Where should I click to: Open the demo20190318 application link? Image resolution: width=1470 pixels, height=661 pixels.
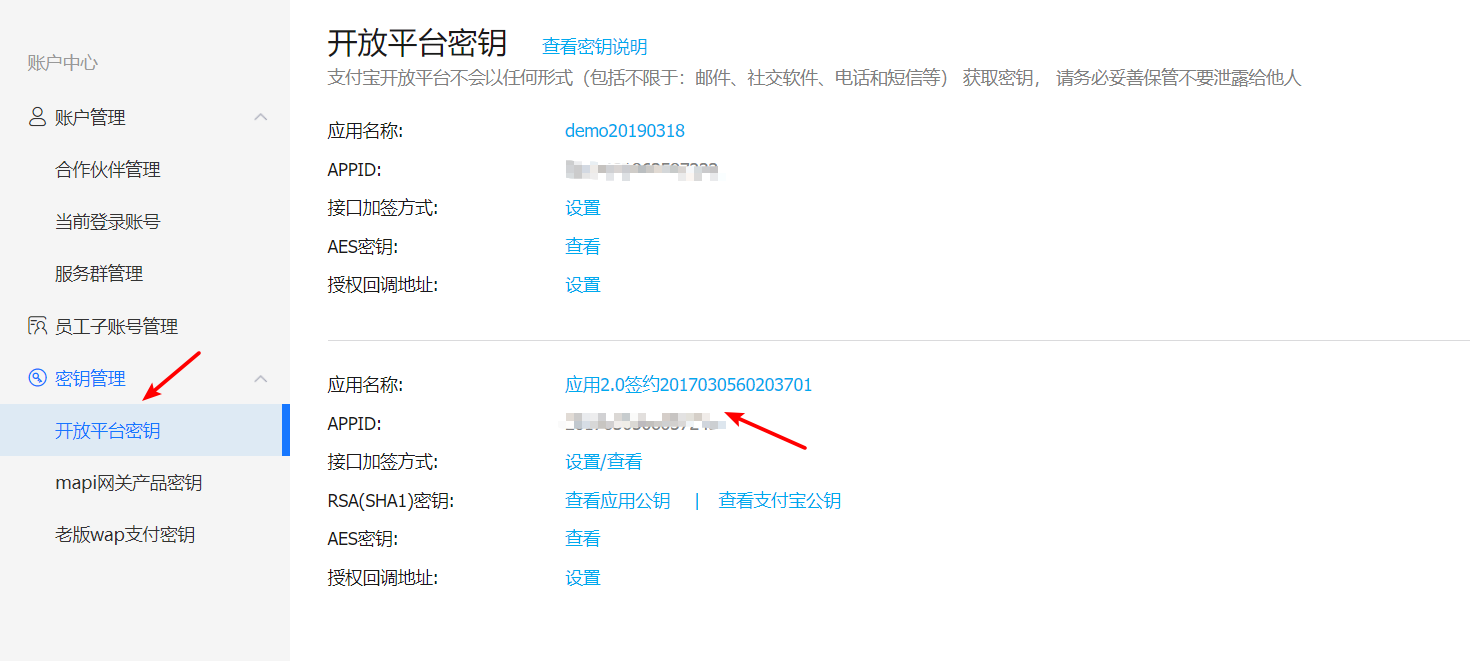click(x=625, y=131)
